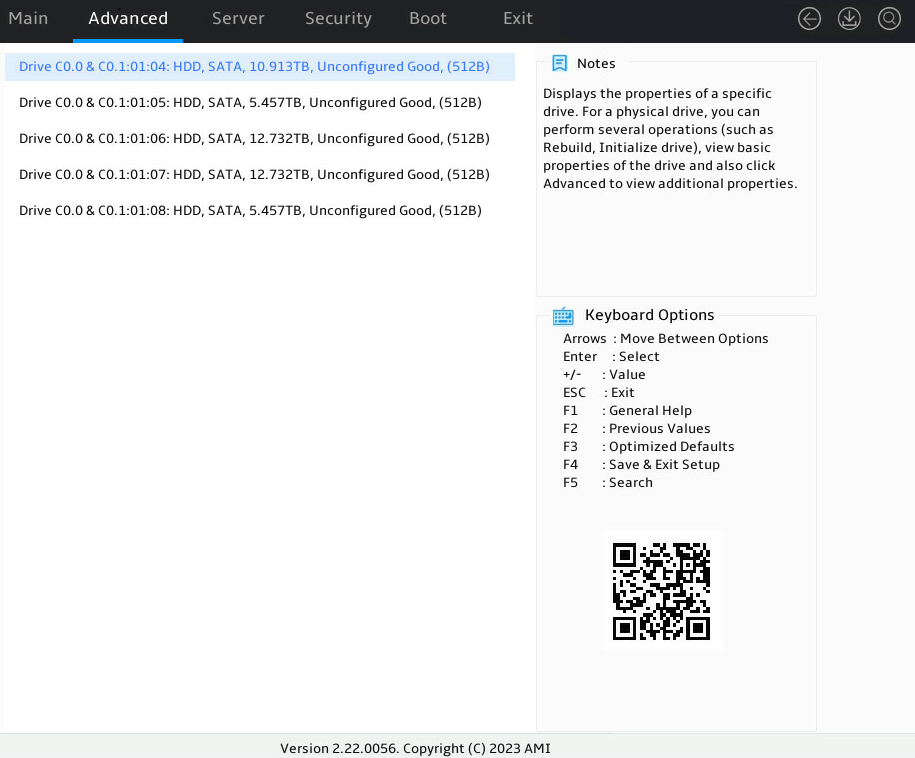This screenshot has height=758, width=915.
Task: Open the Boot tab
Action: coord(428,19)
